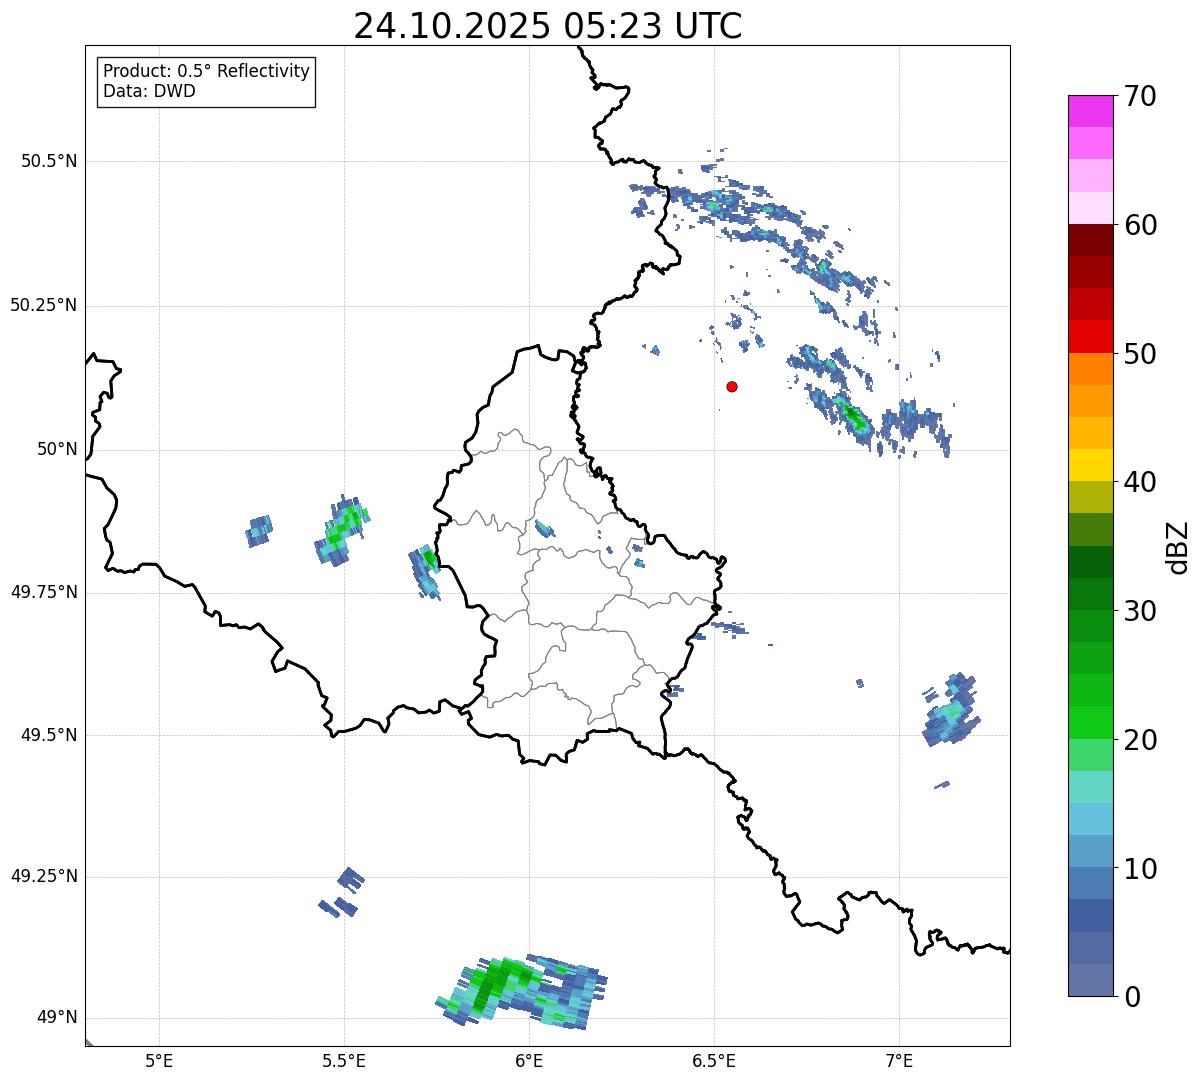Click the orange 50 dBZ colorbar segment
Screen dimensions: 1202x1081
coord(1091,369)
